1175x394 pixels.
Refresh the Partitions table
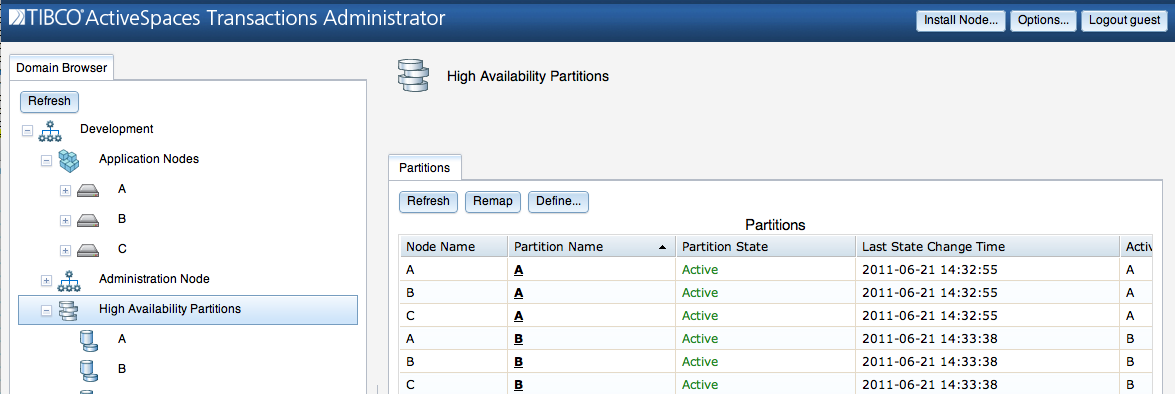click(x=429, y=201)
